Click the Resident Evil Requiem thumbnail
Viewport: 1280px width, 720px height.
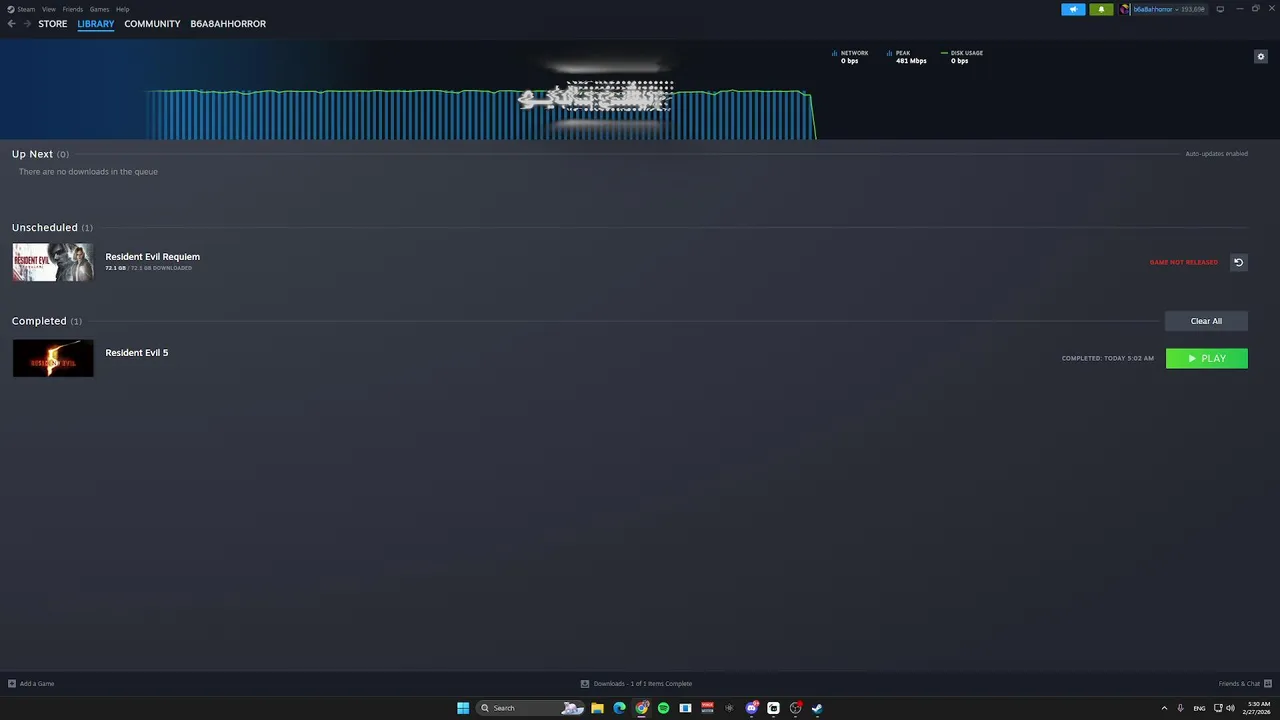(x=53, y=262)
